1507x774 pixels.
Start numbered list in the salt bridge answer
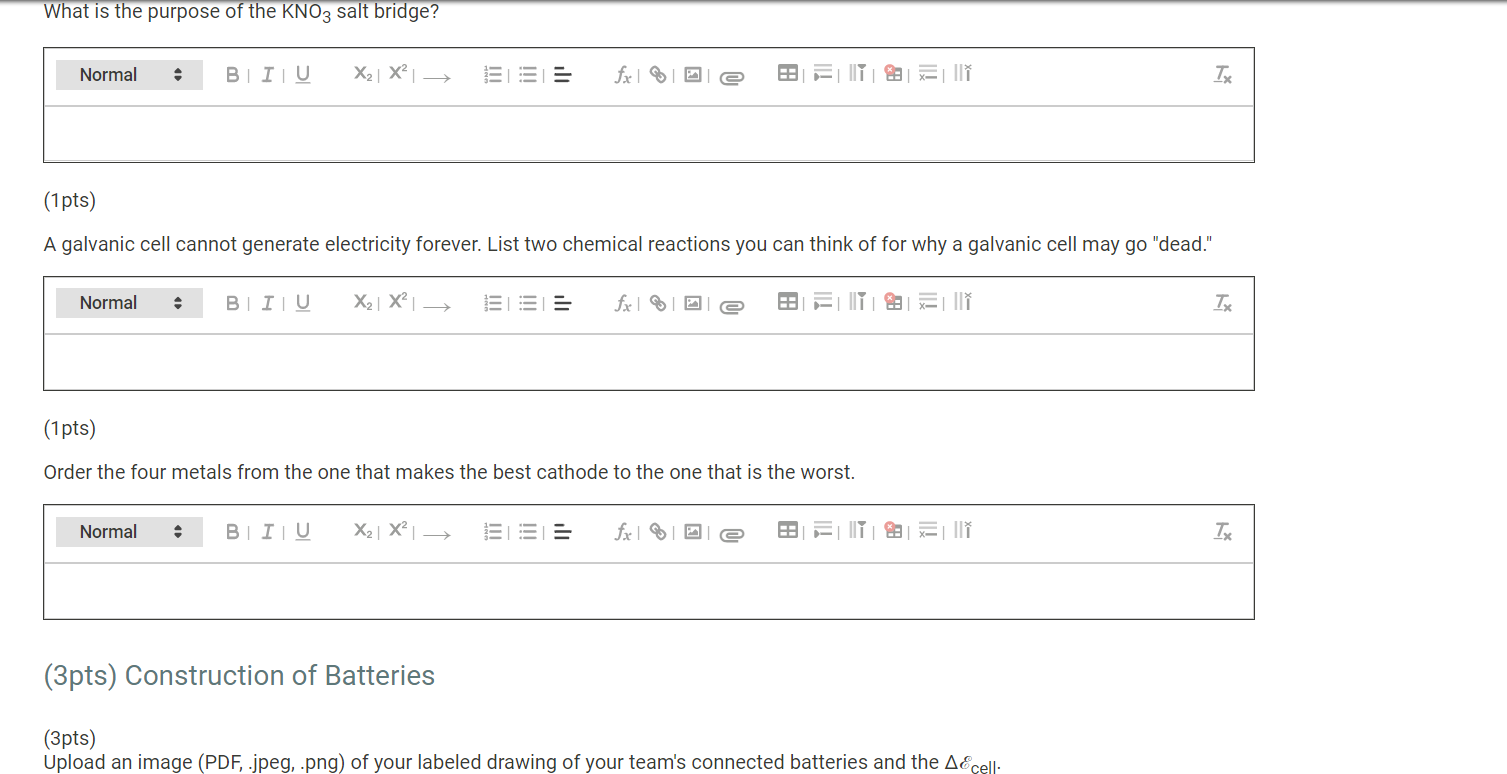(x=492, y=75)
